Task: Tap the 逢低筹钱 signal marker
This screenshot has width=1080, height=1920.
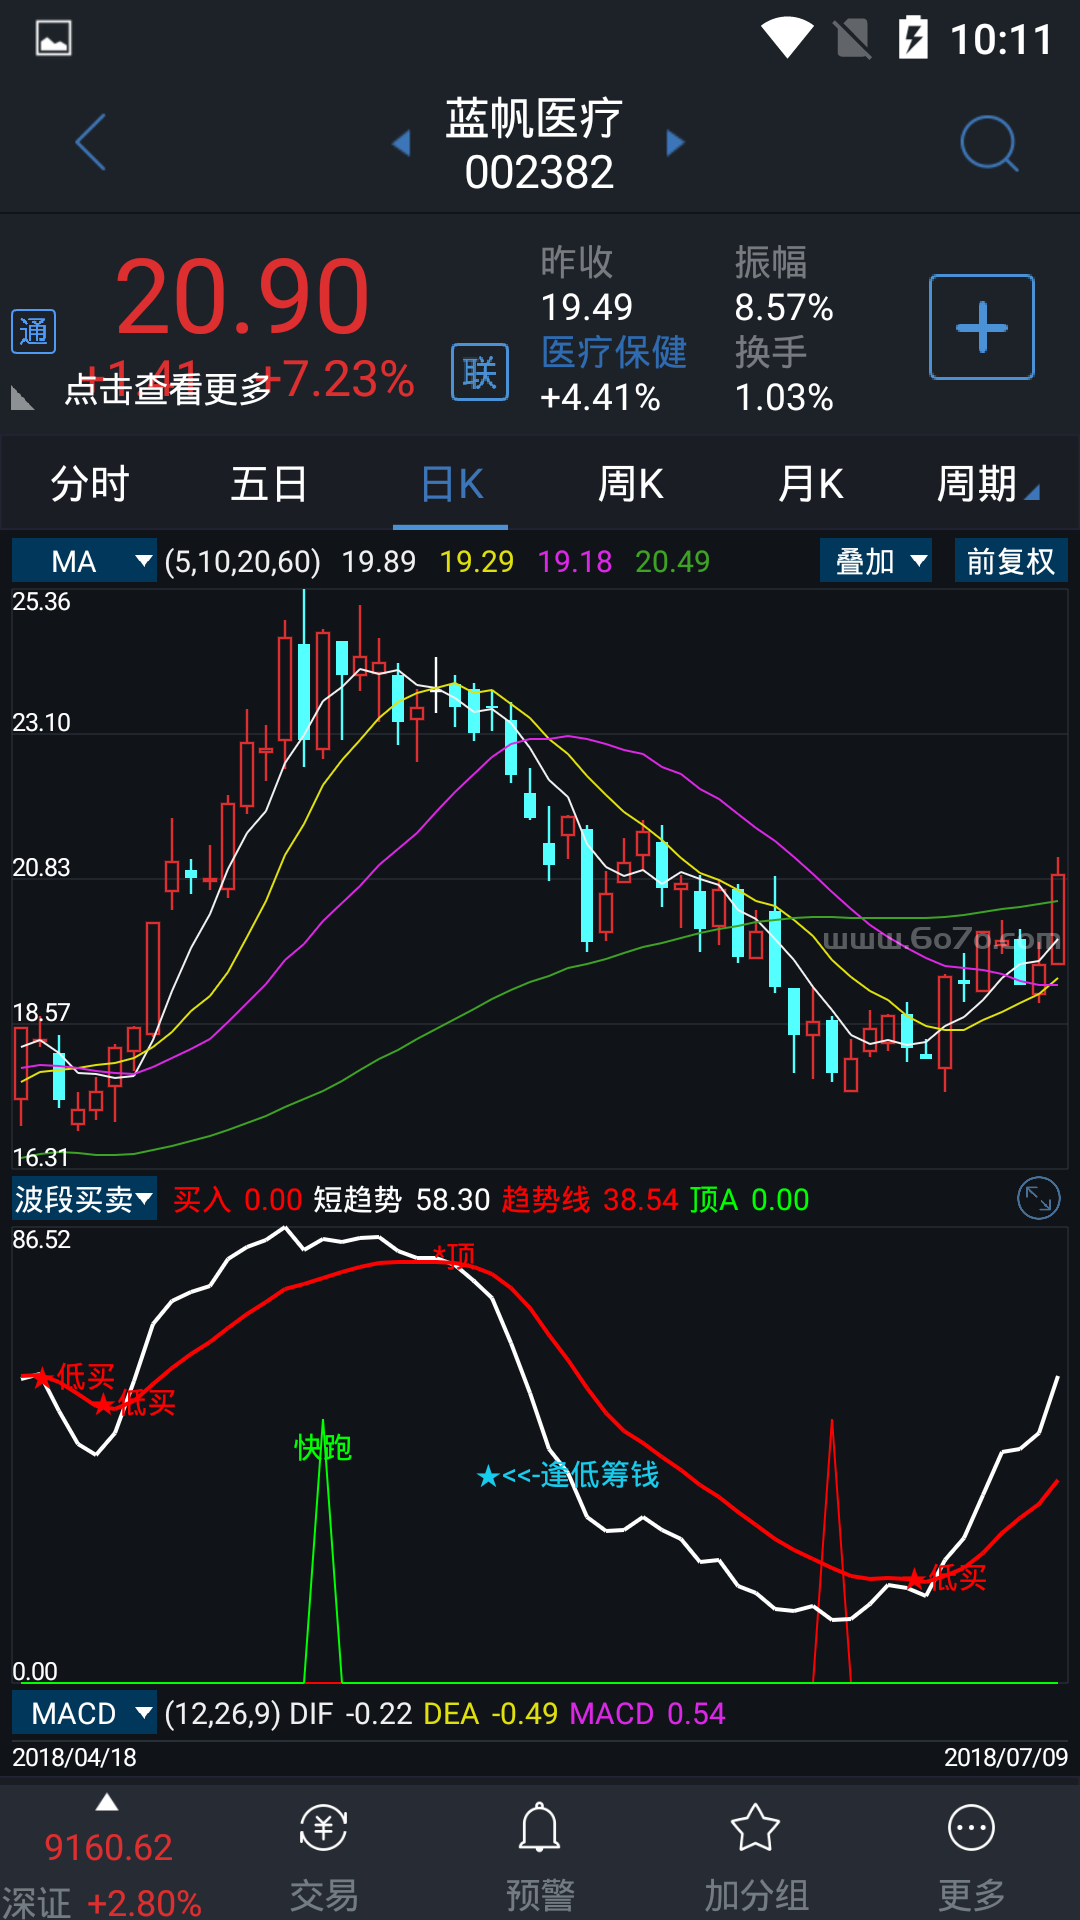Action: [x=568, y=1474]
